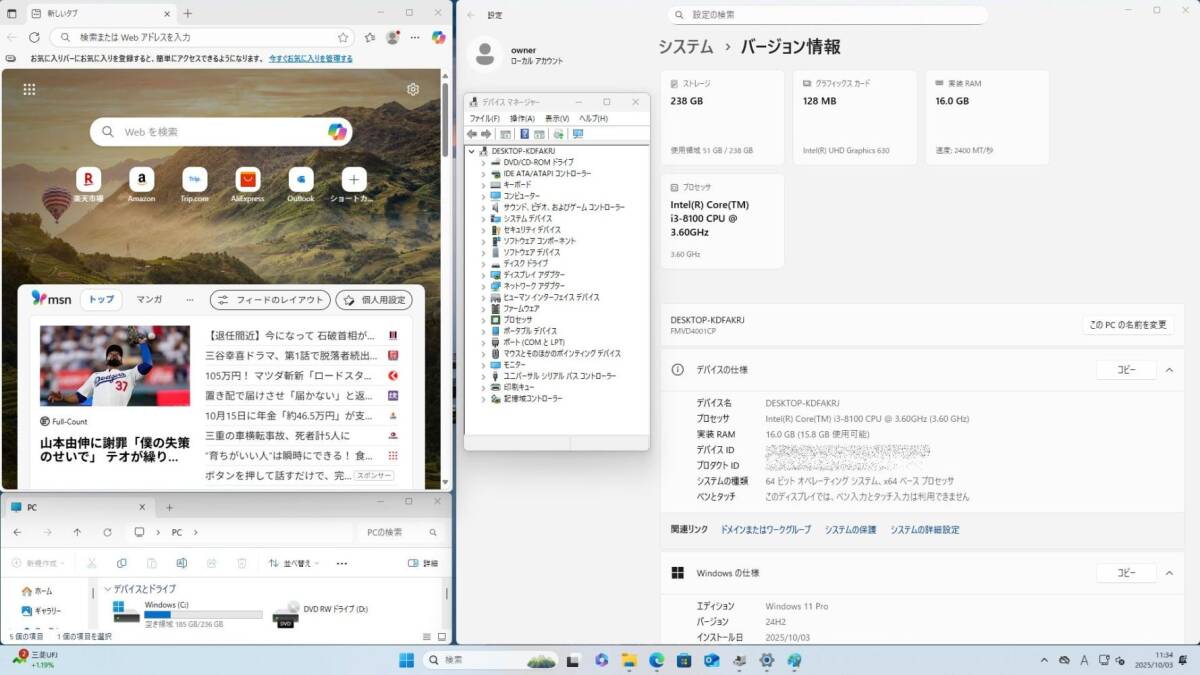The width and height of the screenshot is (1200, 675).
Task: Click the File Explorer refresh icon
Action: [107, 532]
